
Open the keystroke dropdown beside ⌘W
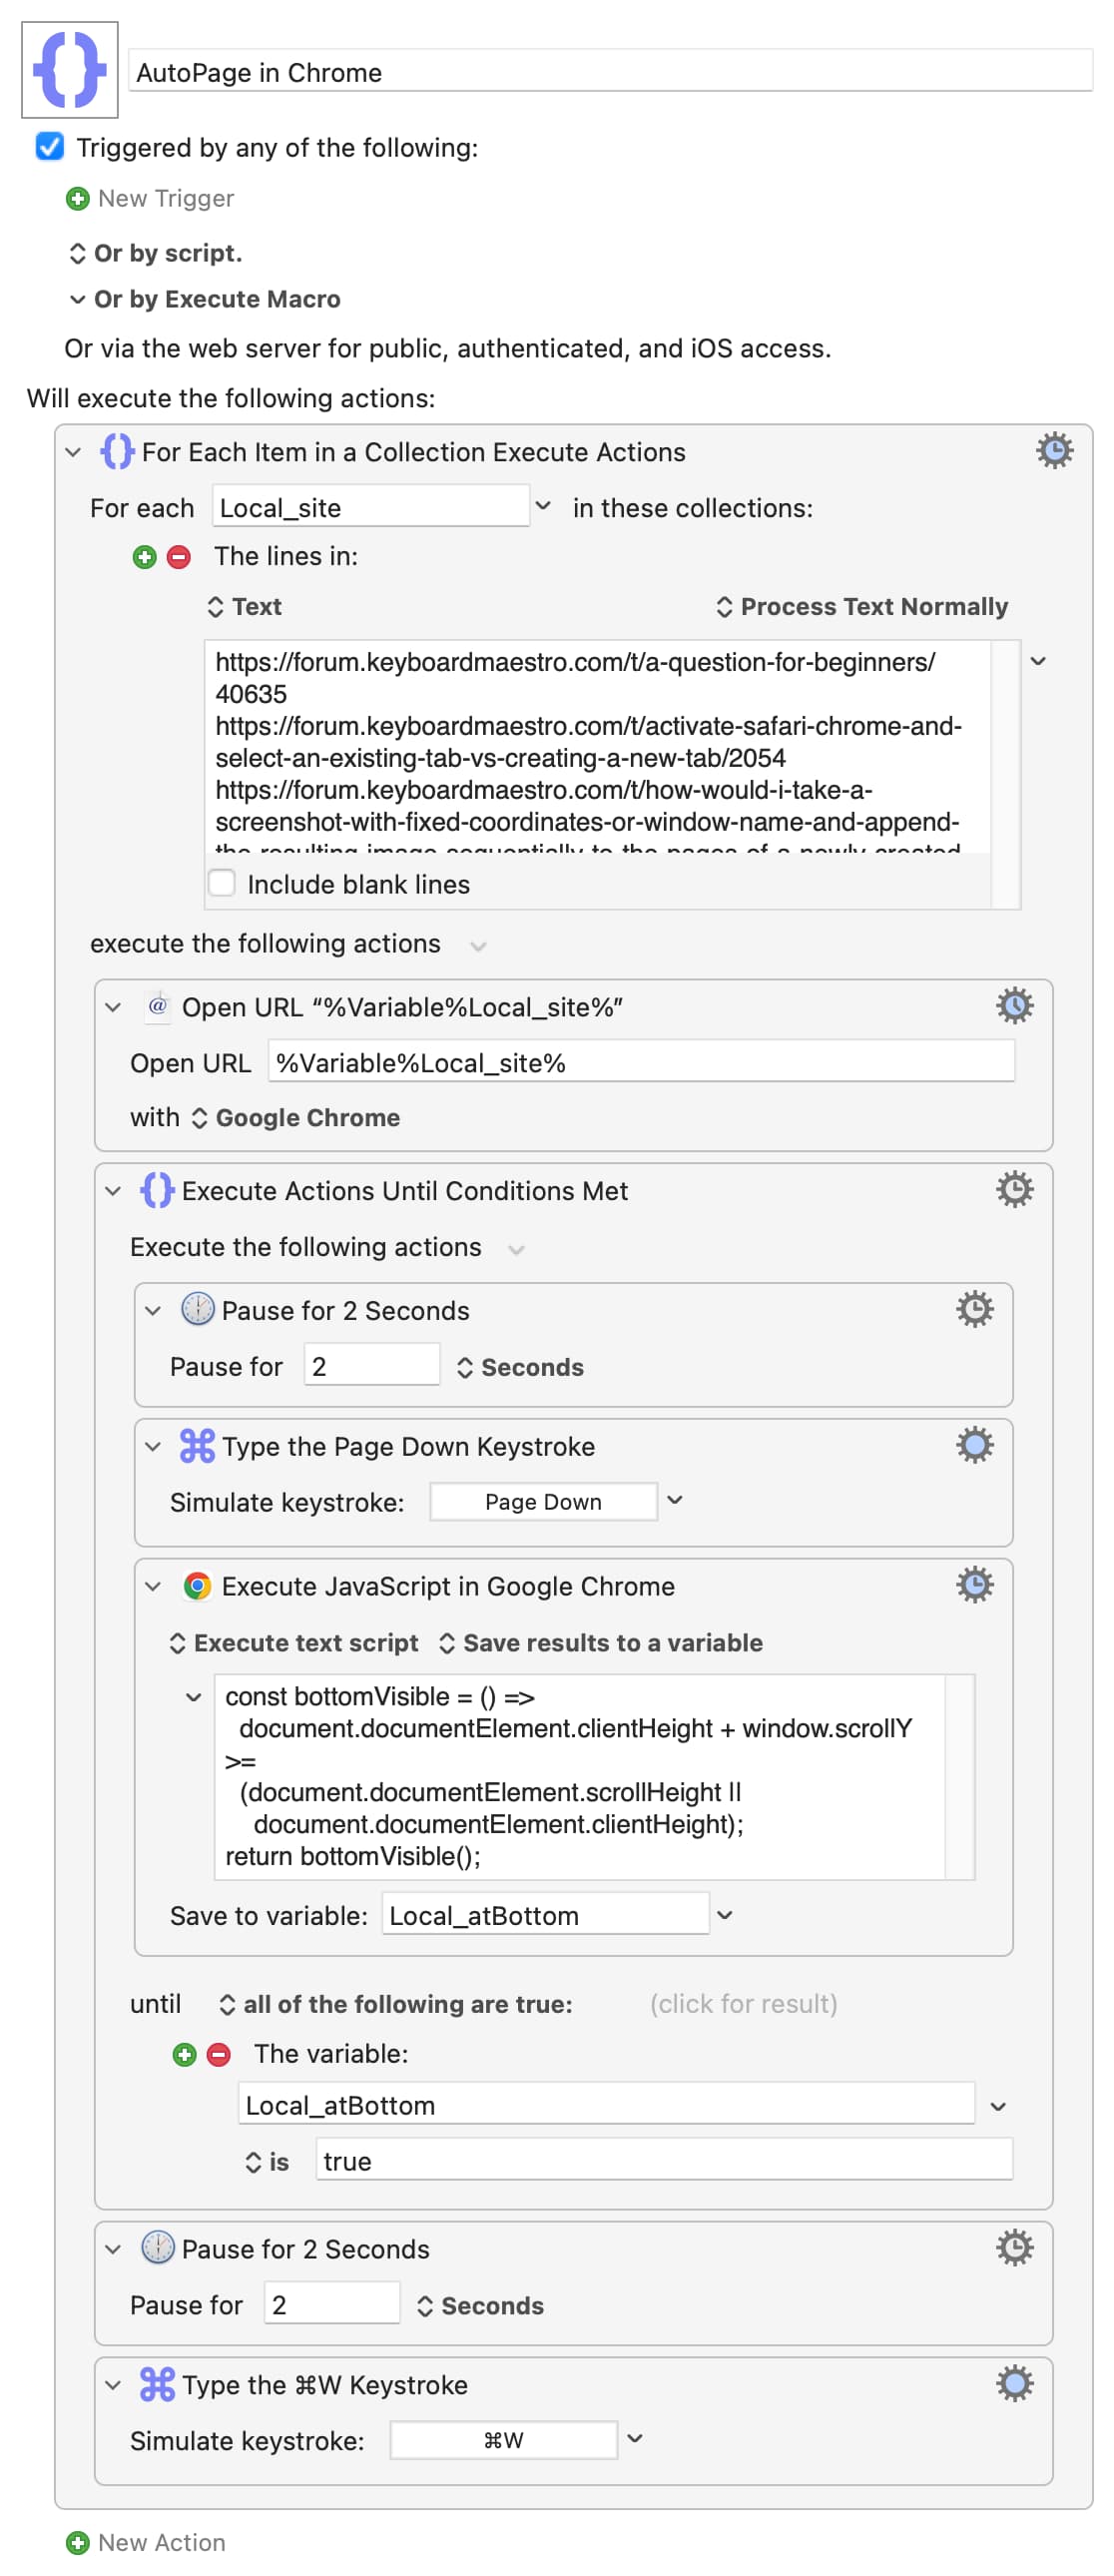tap(634, 2438)
